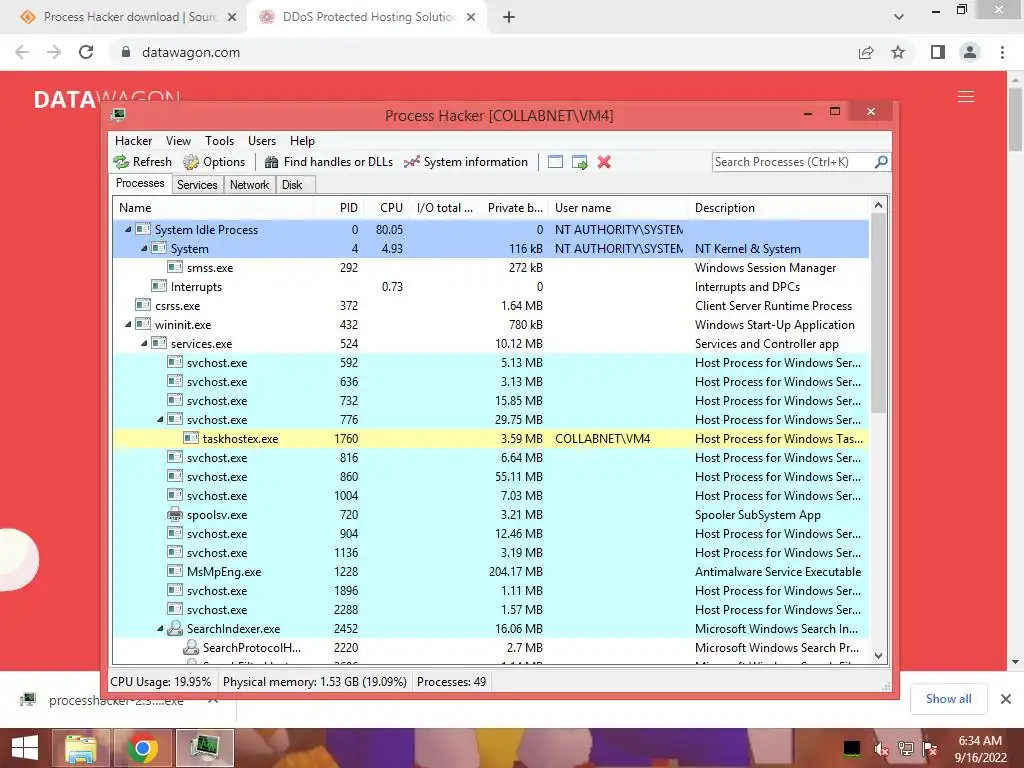Select the smss.exe process icon
Screen dimensions: 1024x768
[x=175, y=267]
